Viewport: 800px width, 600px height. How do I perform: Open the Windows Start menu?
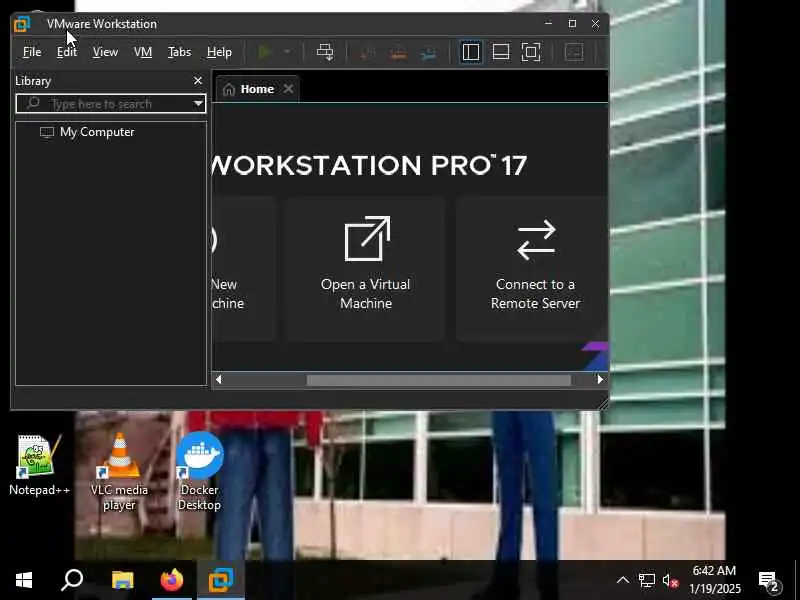click(23, 580)
